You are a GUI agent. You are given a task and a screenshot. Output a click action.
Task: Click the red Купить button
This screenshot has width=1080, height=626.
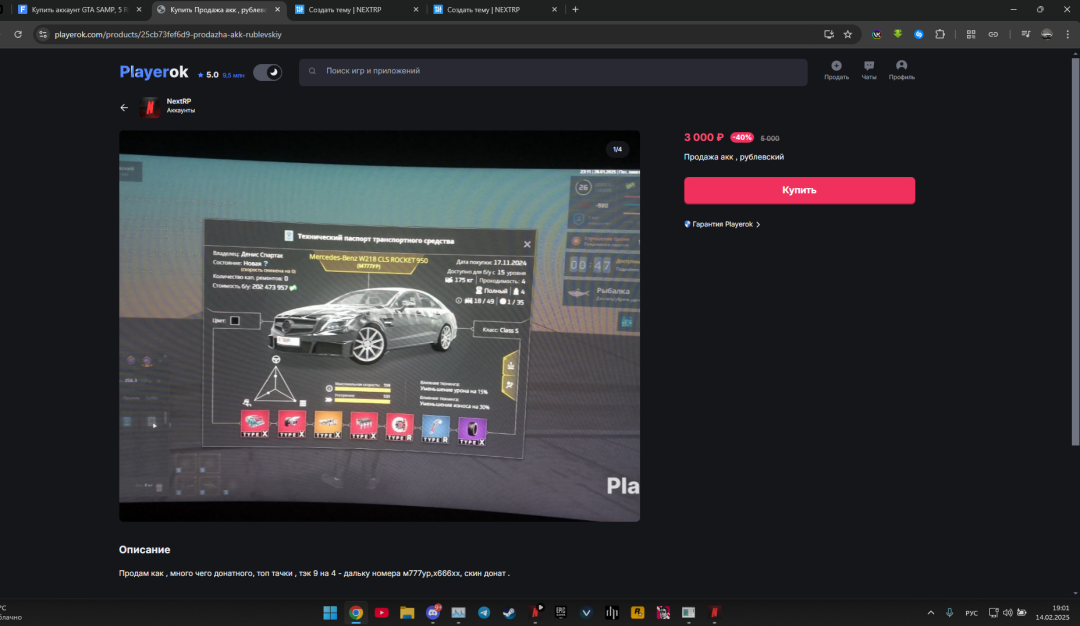(799, 190)
